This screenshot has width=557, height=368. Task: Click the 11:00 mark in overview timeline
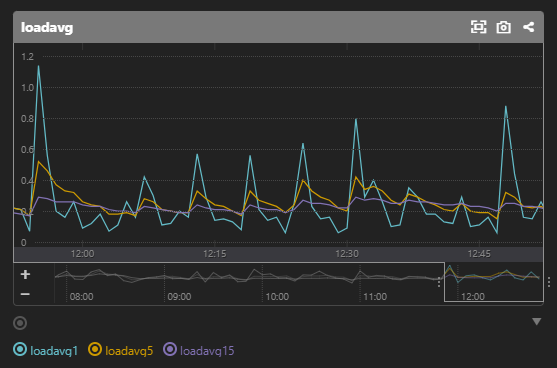(x=375, y=297)
